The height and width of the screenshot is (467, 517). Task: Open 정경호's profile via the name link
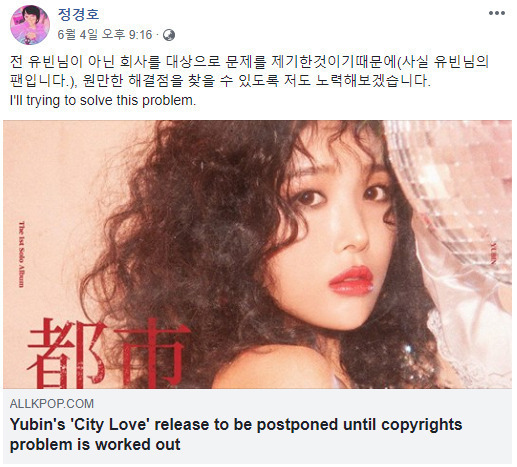pyautogui.click(x=78, y=14)
